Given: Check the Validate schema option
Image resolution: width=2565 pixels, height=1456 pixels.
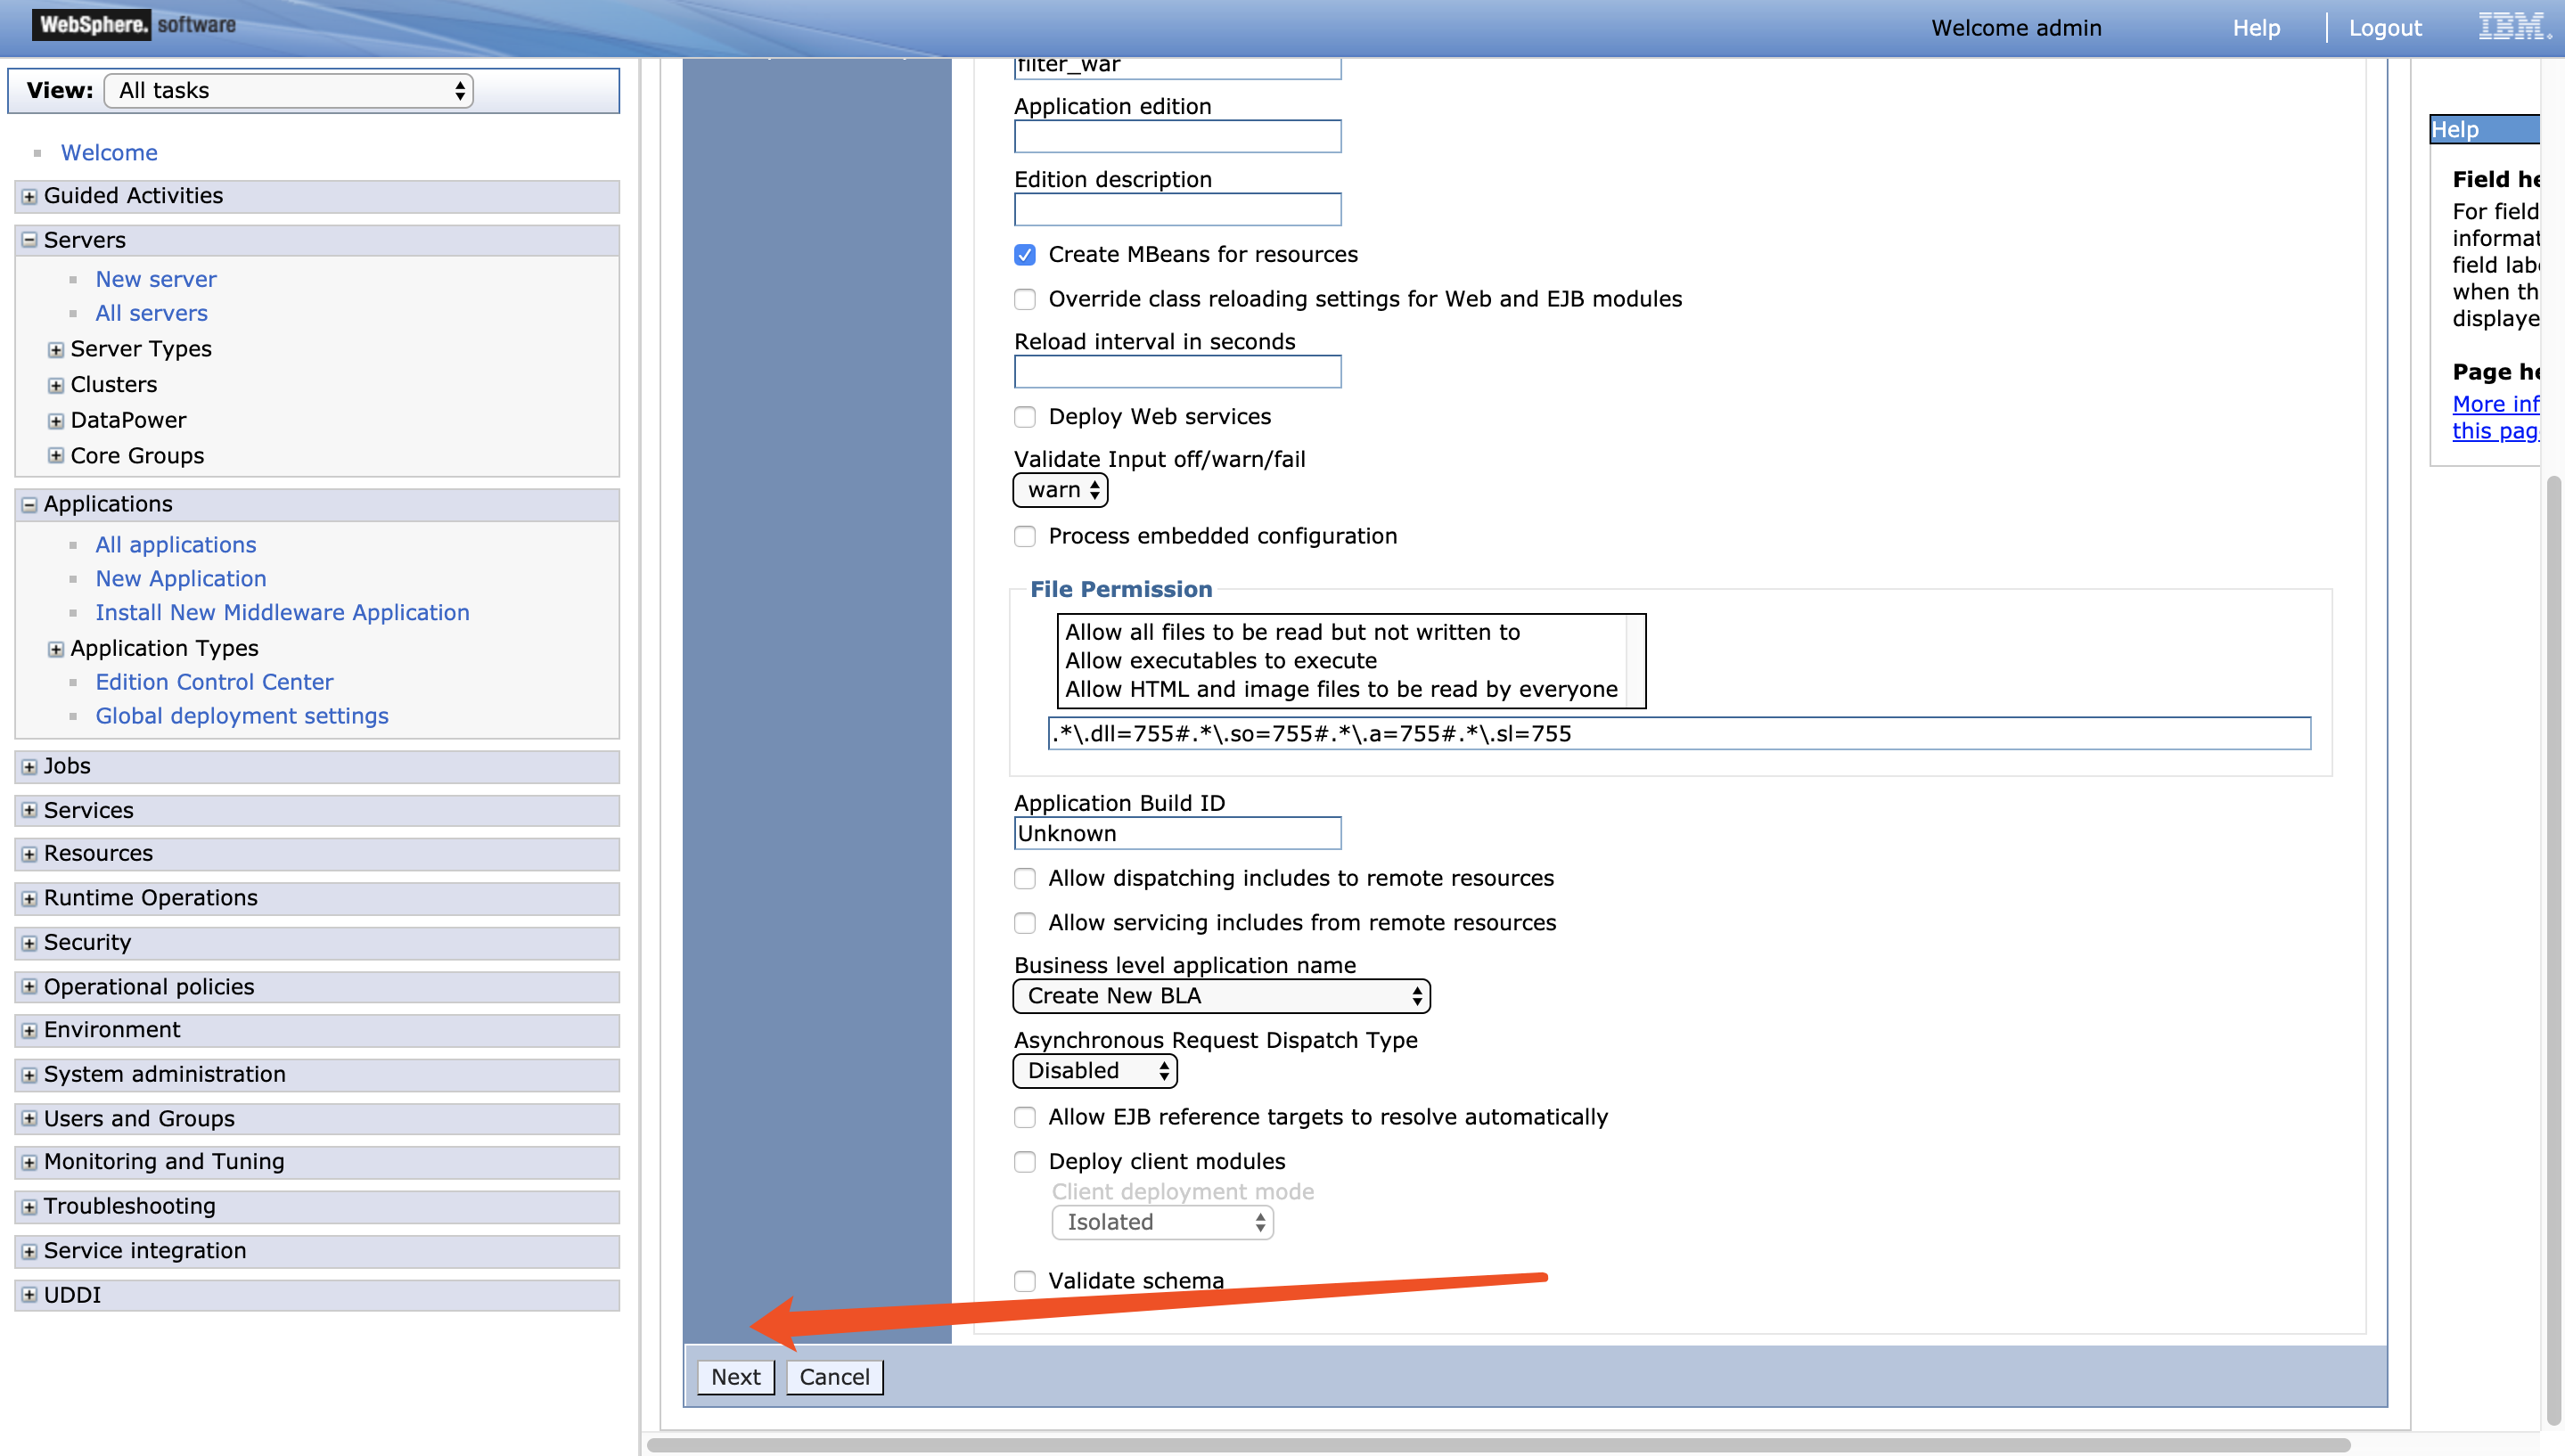Looking at the screenshot, I should pyautogui.click(x=1025, y=1281).
